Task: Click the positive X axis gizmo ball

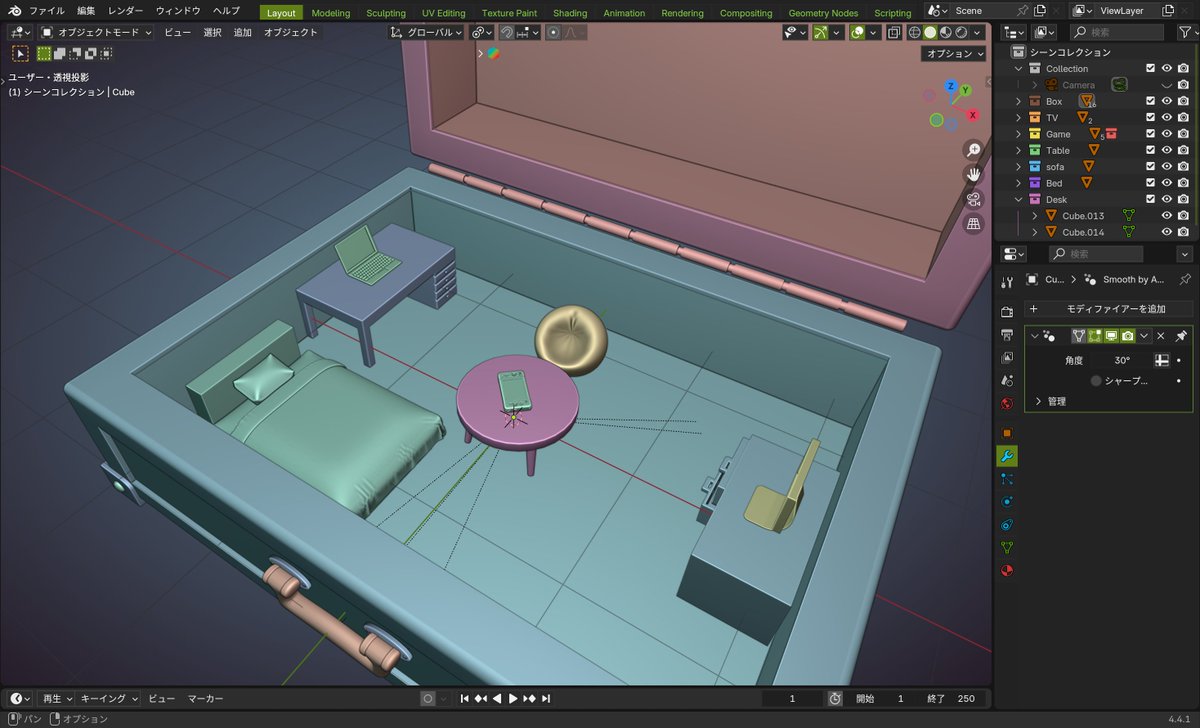Action: (x=972, y=115)
